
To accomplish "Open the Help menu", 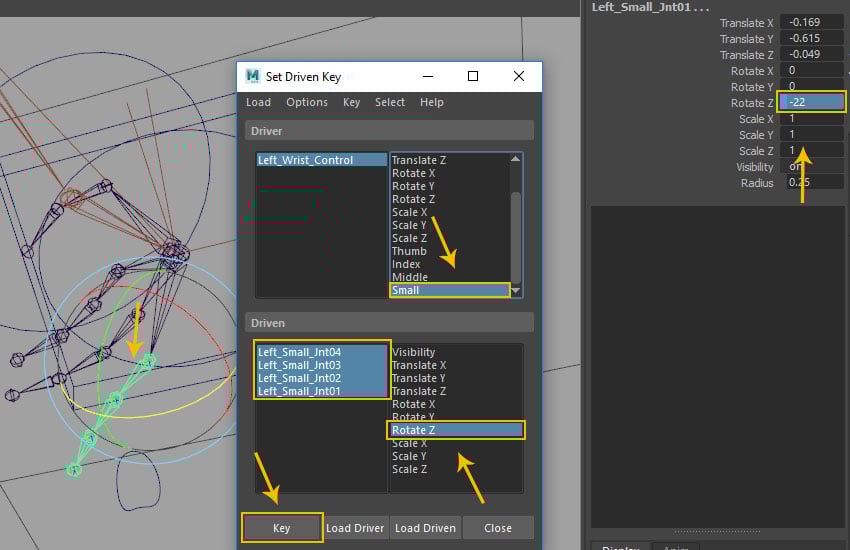I will 432,102.
